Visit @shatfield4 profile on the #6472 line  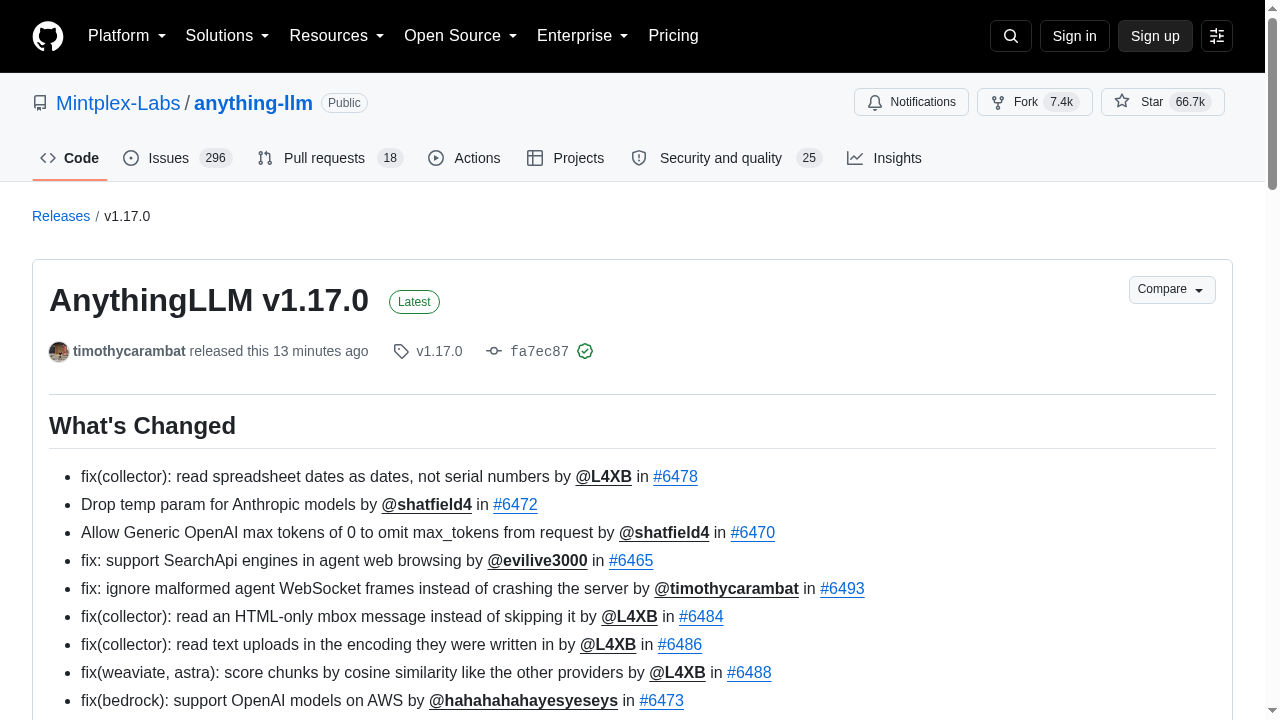pyautogui.click(x=427, y=505)
